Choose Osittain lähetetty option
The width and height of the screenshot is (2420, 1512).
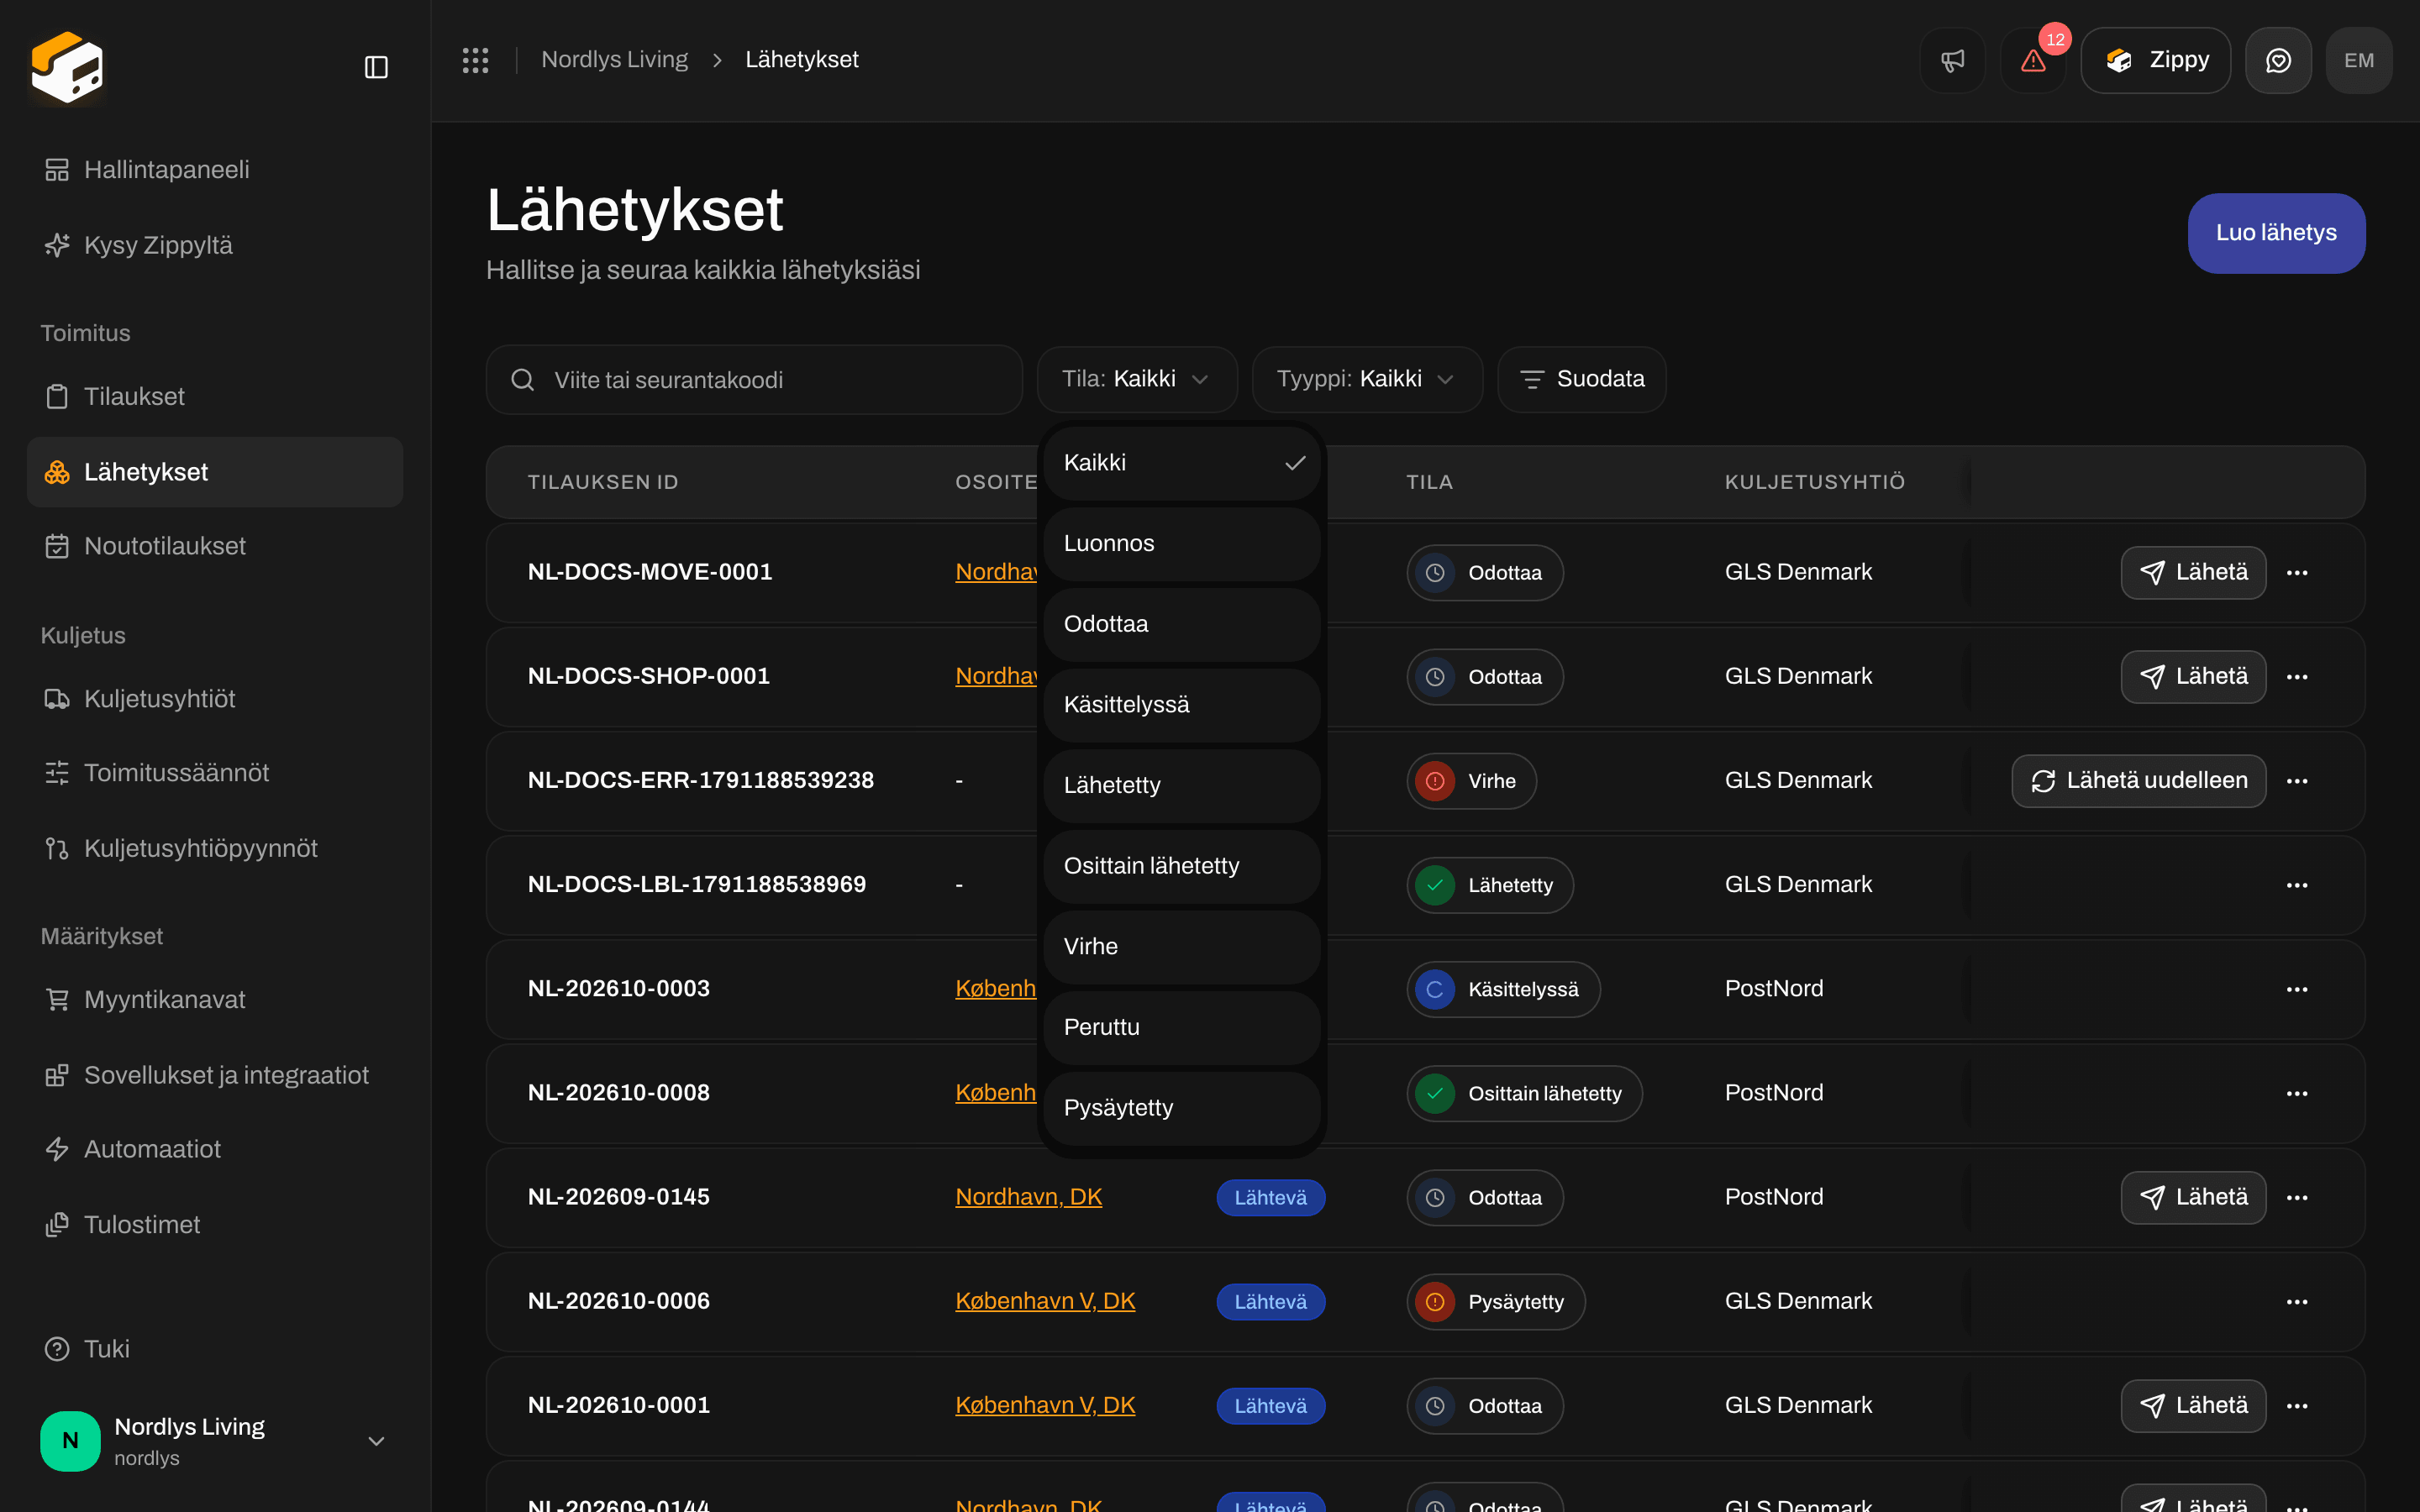pyautogui.click(x=1182, y=866)
